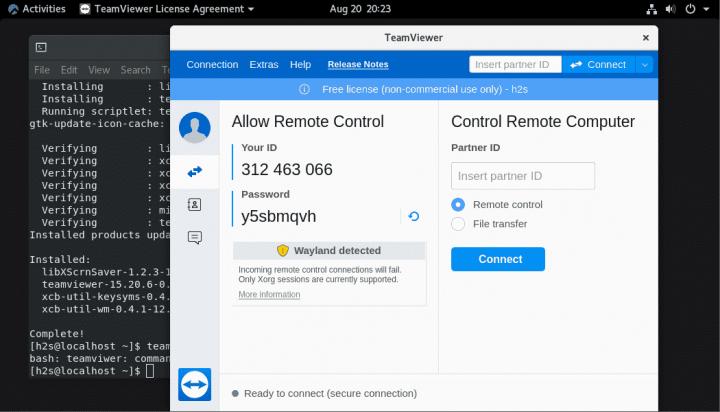Image resolution: width=720 pixels, height=412 pixels.
Task: Click the profile avatar icon in sidebar
Action: tap(194, 127)
